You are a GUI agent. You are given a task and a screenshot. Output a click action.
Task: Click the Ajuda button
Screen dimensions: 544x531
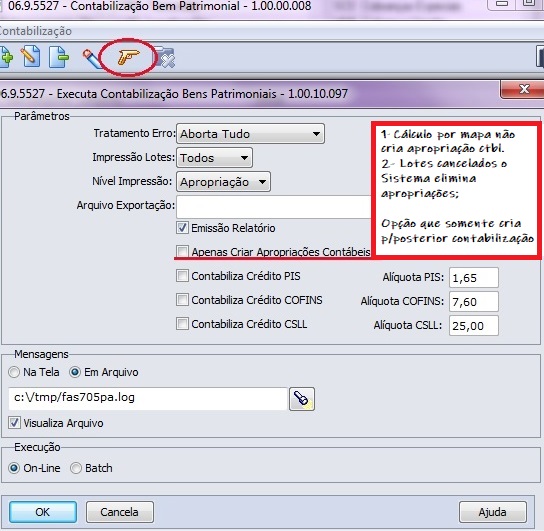tap(493, 512)
